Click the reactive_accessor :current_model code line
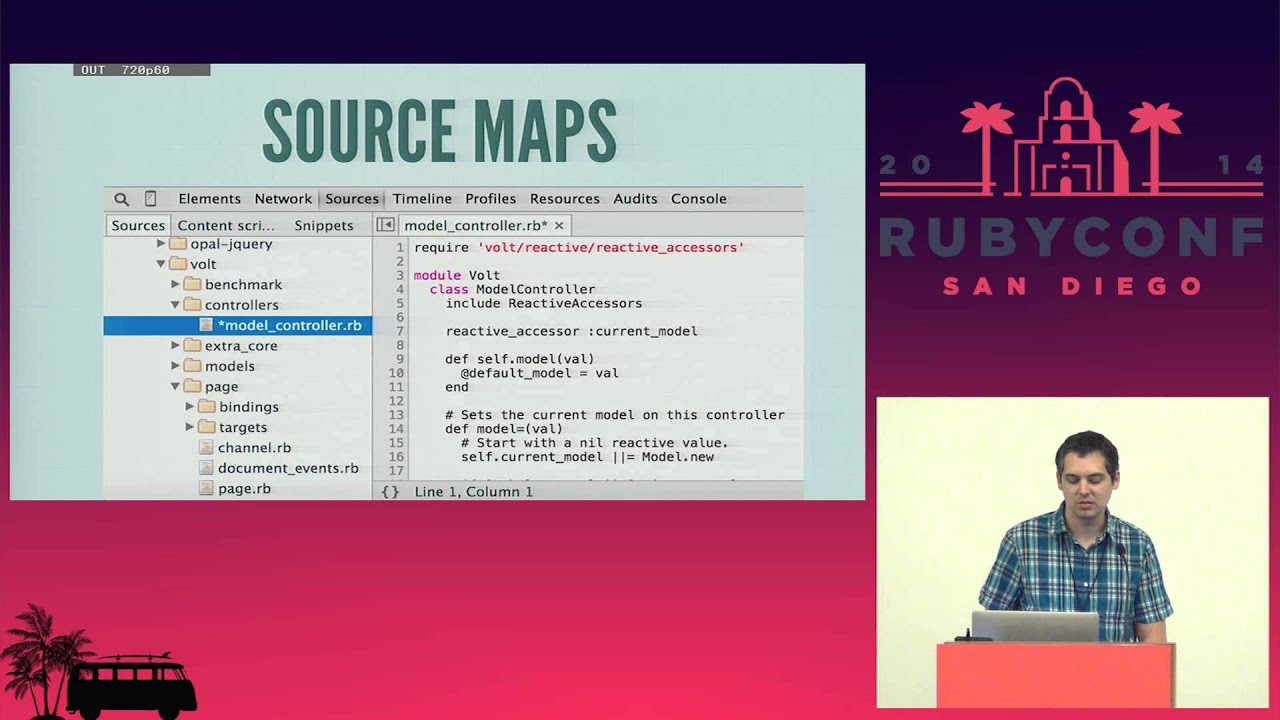Screen dimensions: 1280x720 572,331
